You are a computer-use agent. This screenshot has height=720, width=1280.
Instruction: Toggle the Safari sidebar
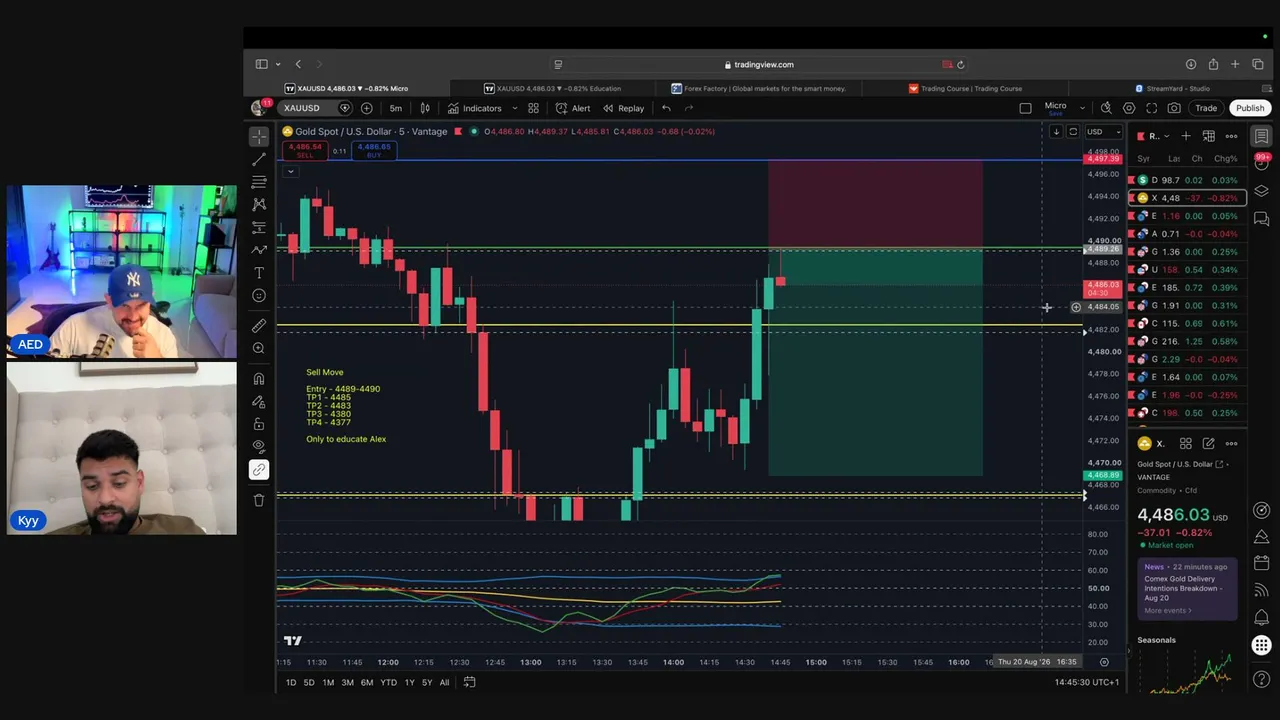(x=261, y=64)
